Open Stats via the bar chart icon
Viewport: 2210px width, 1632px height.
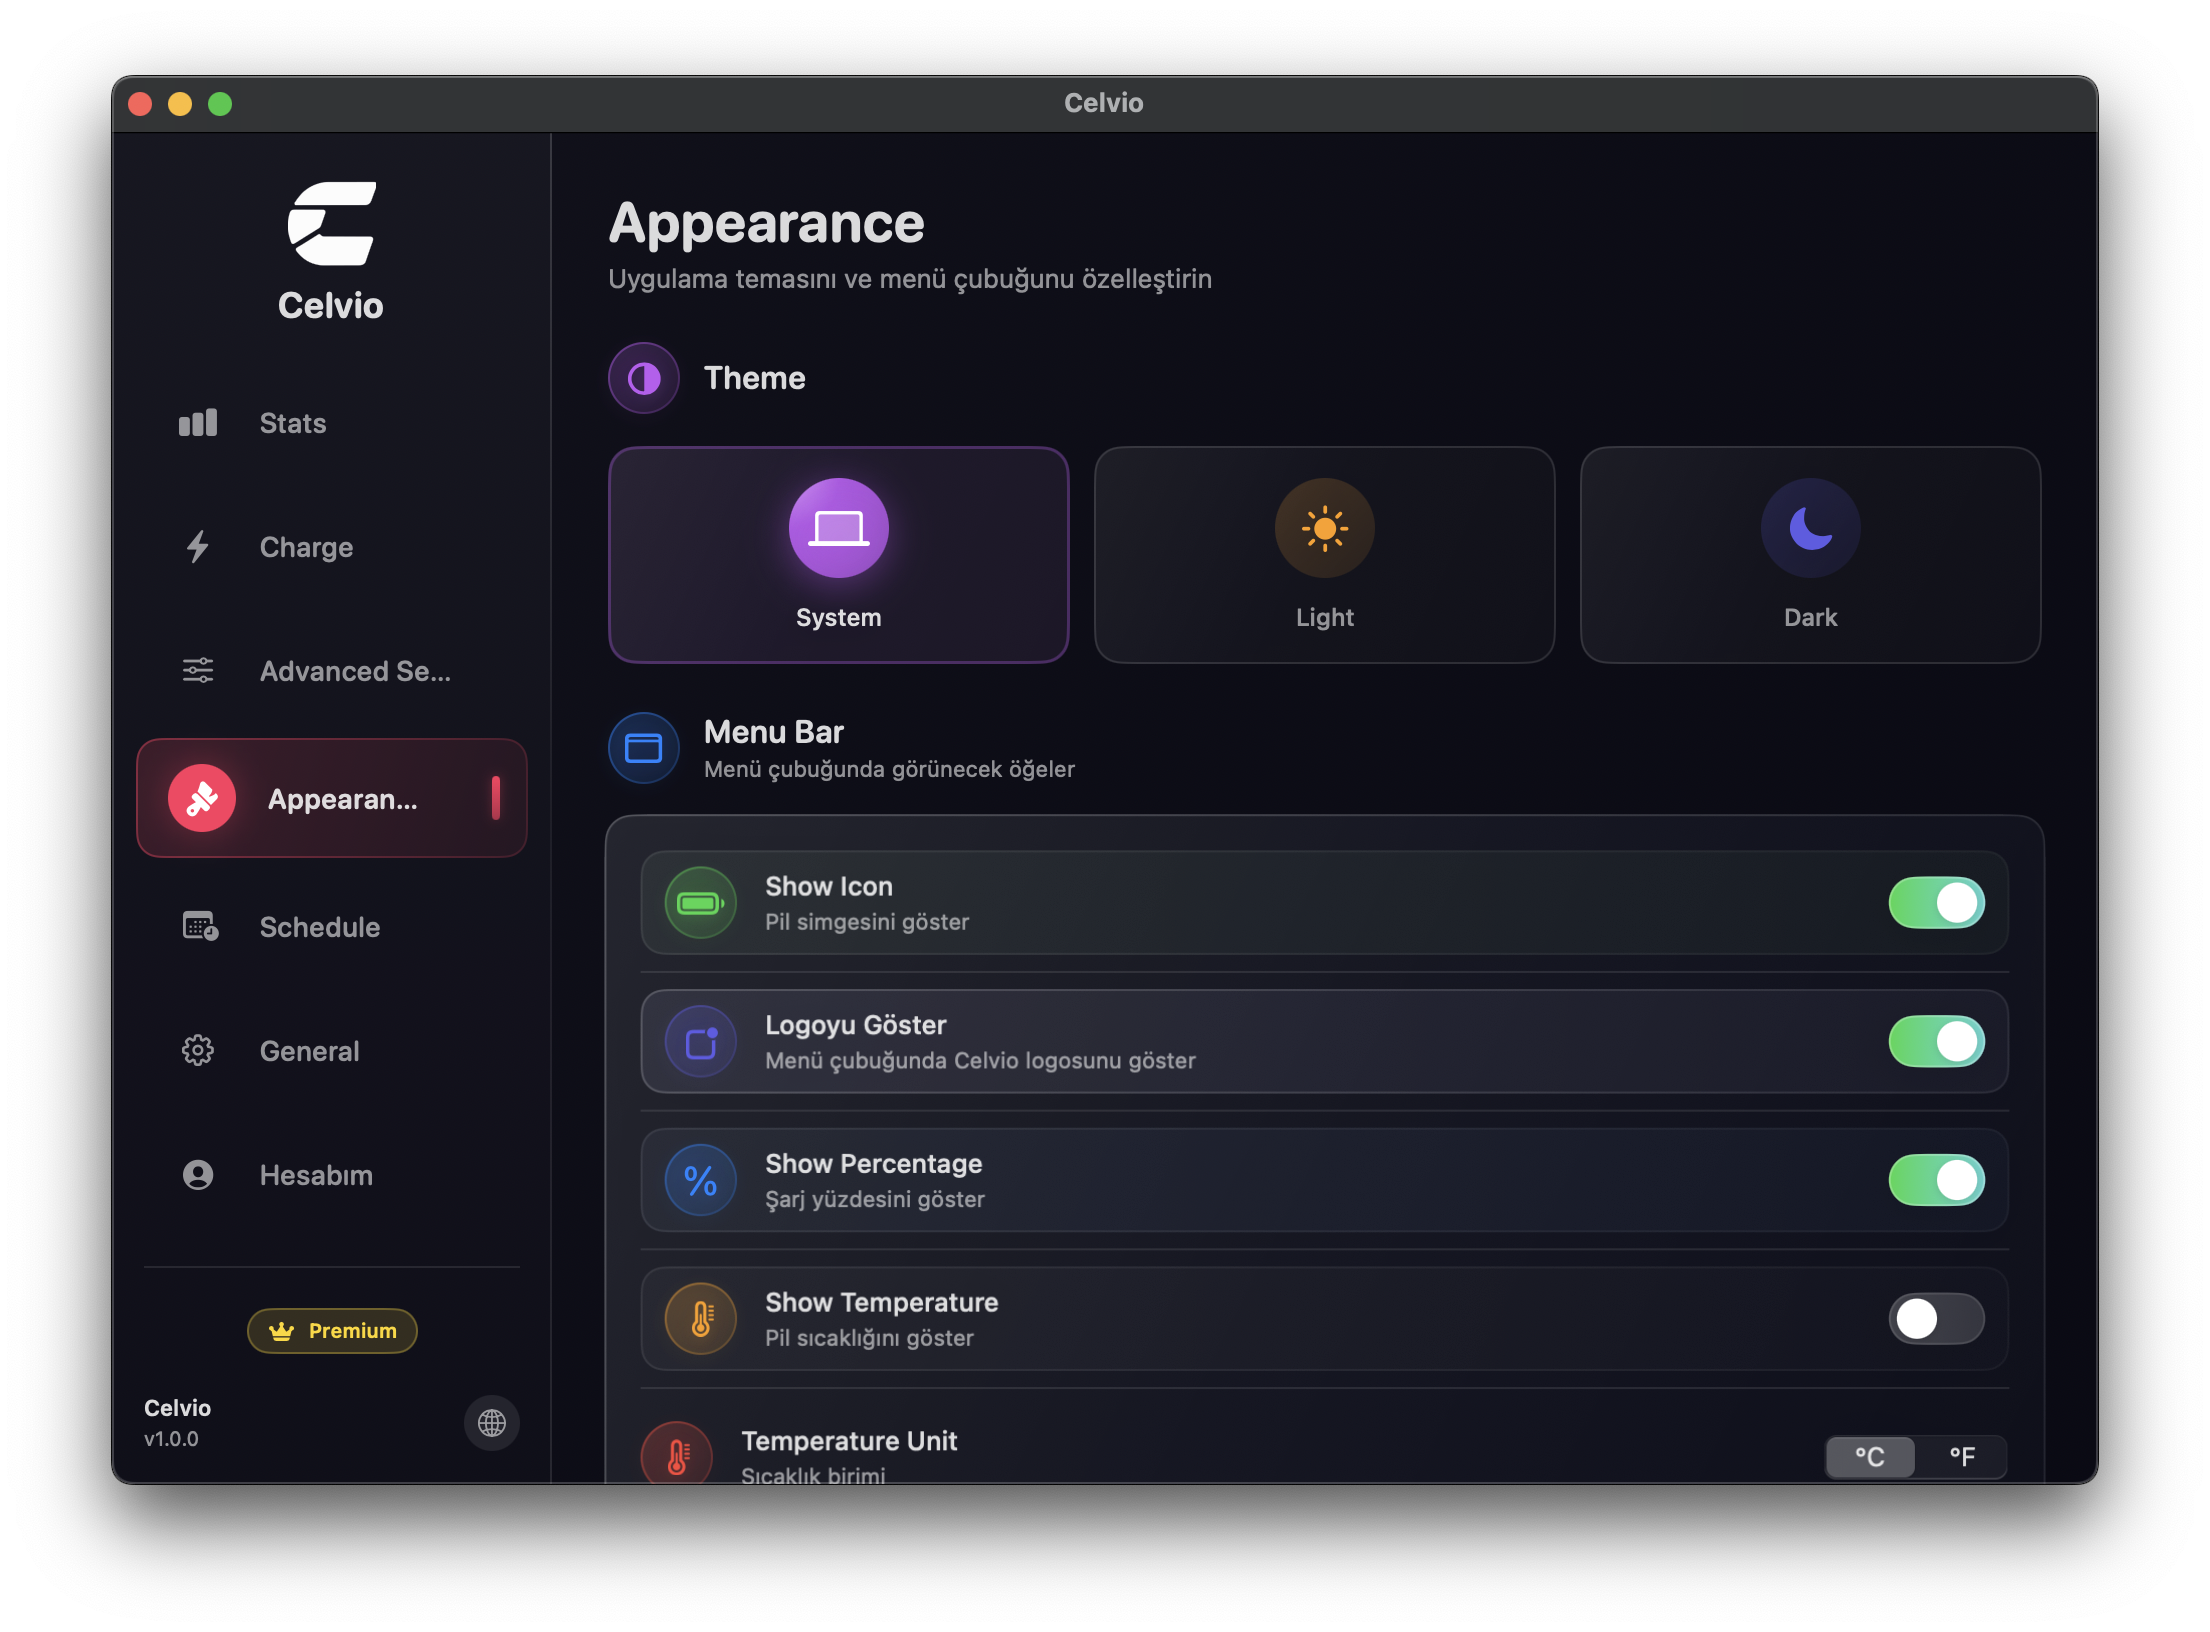[x=197, y=422]
